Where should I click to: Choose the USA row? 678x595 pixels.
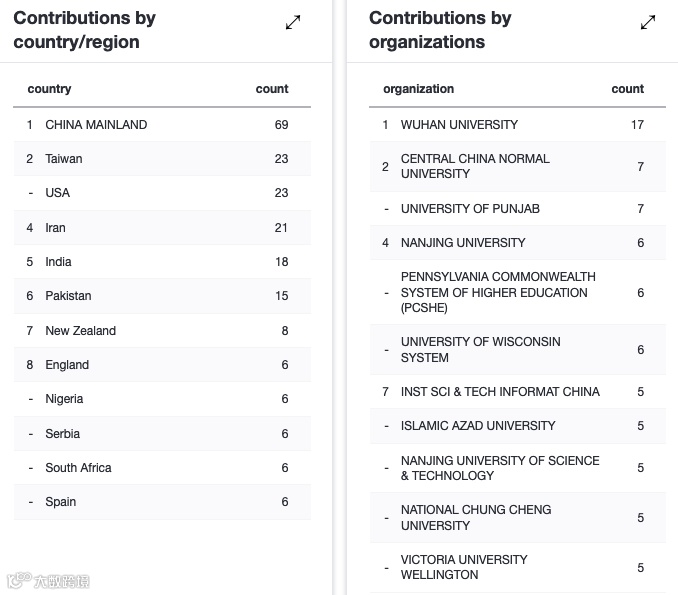coord(58,193)
